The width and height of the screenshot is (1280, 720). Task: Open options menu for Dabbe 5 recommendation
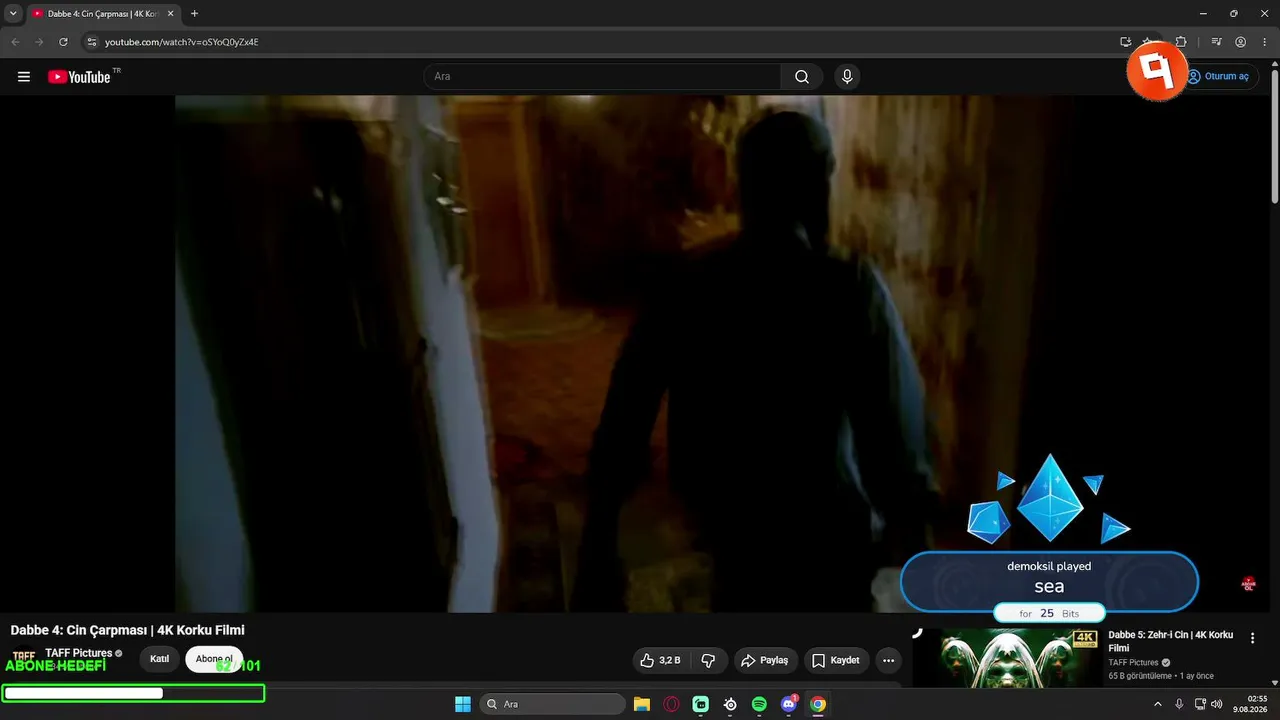point(1252,638)
